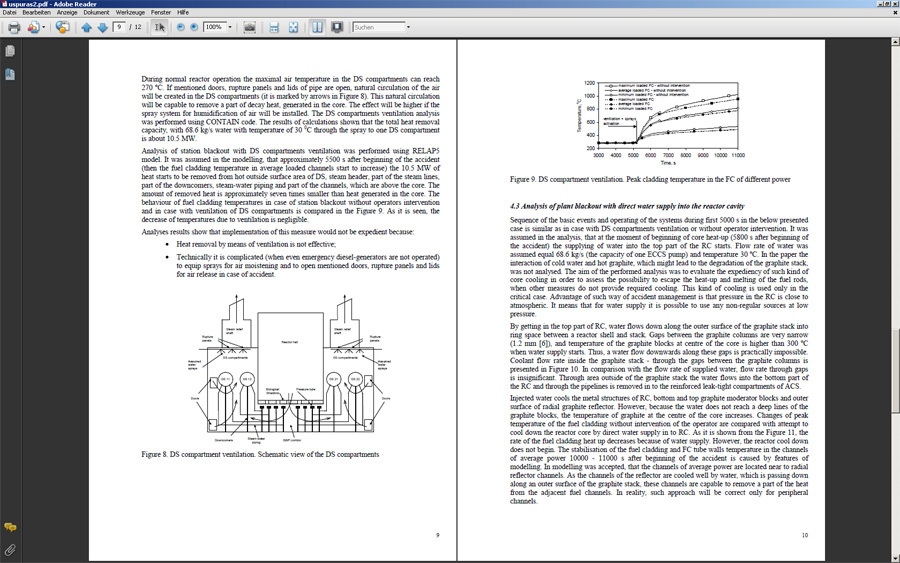Click the vertical scrollbar thumb
This screenshot has height=563, width=900.
pyautogui.click(x=895, y=371)
